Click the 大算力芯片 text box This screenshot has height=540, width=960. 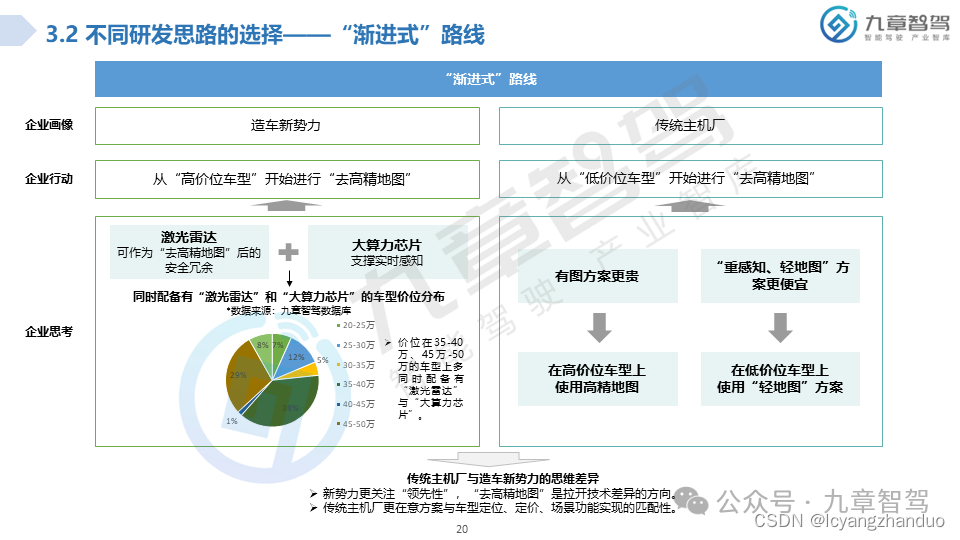[388, 252]
